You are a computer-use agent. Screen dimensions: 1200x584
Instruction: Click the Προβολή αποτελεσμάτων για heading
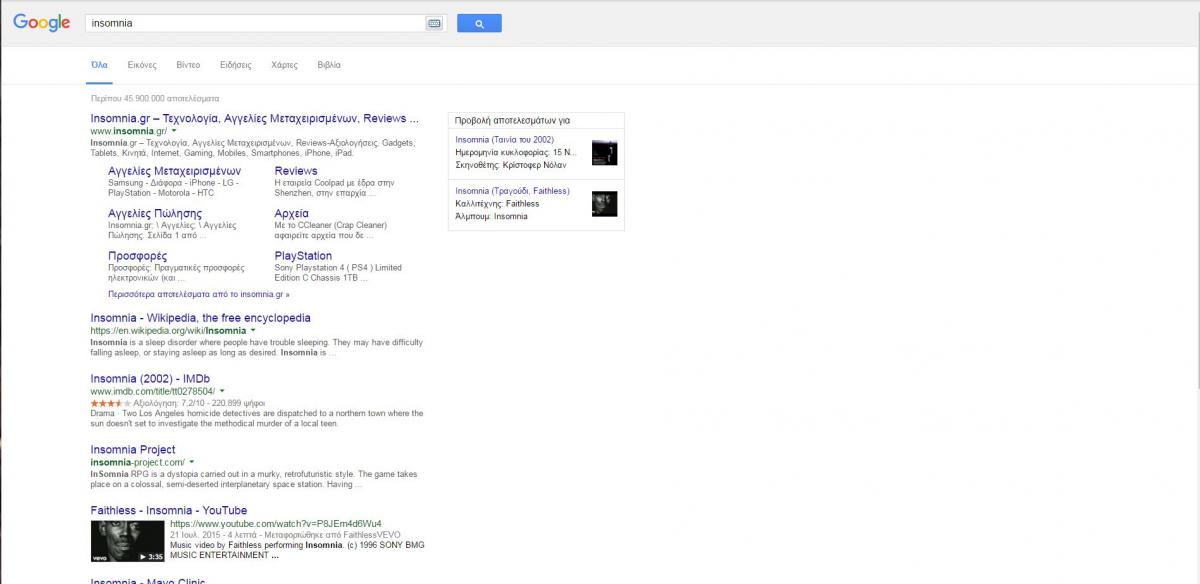pos(513,120)
